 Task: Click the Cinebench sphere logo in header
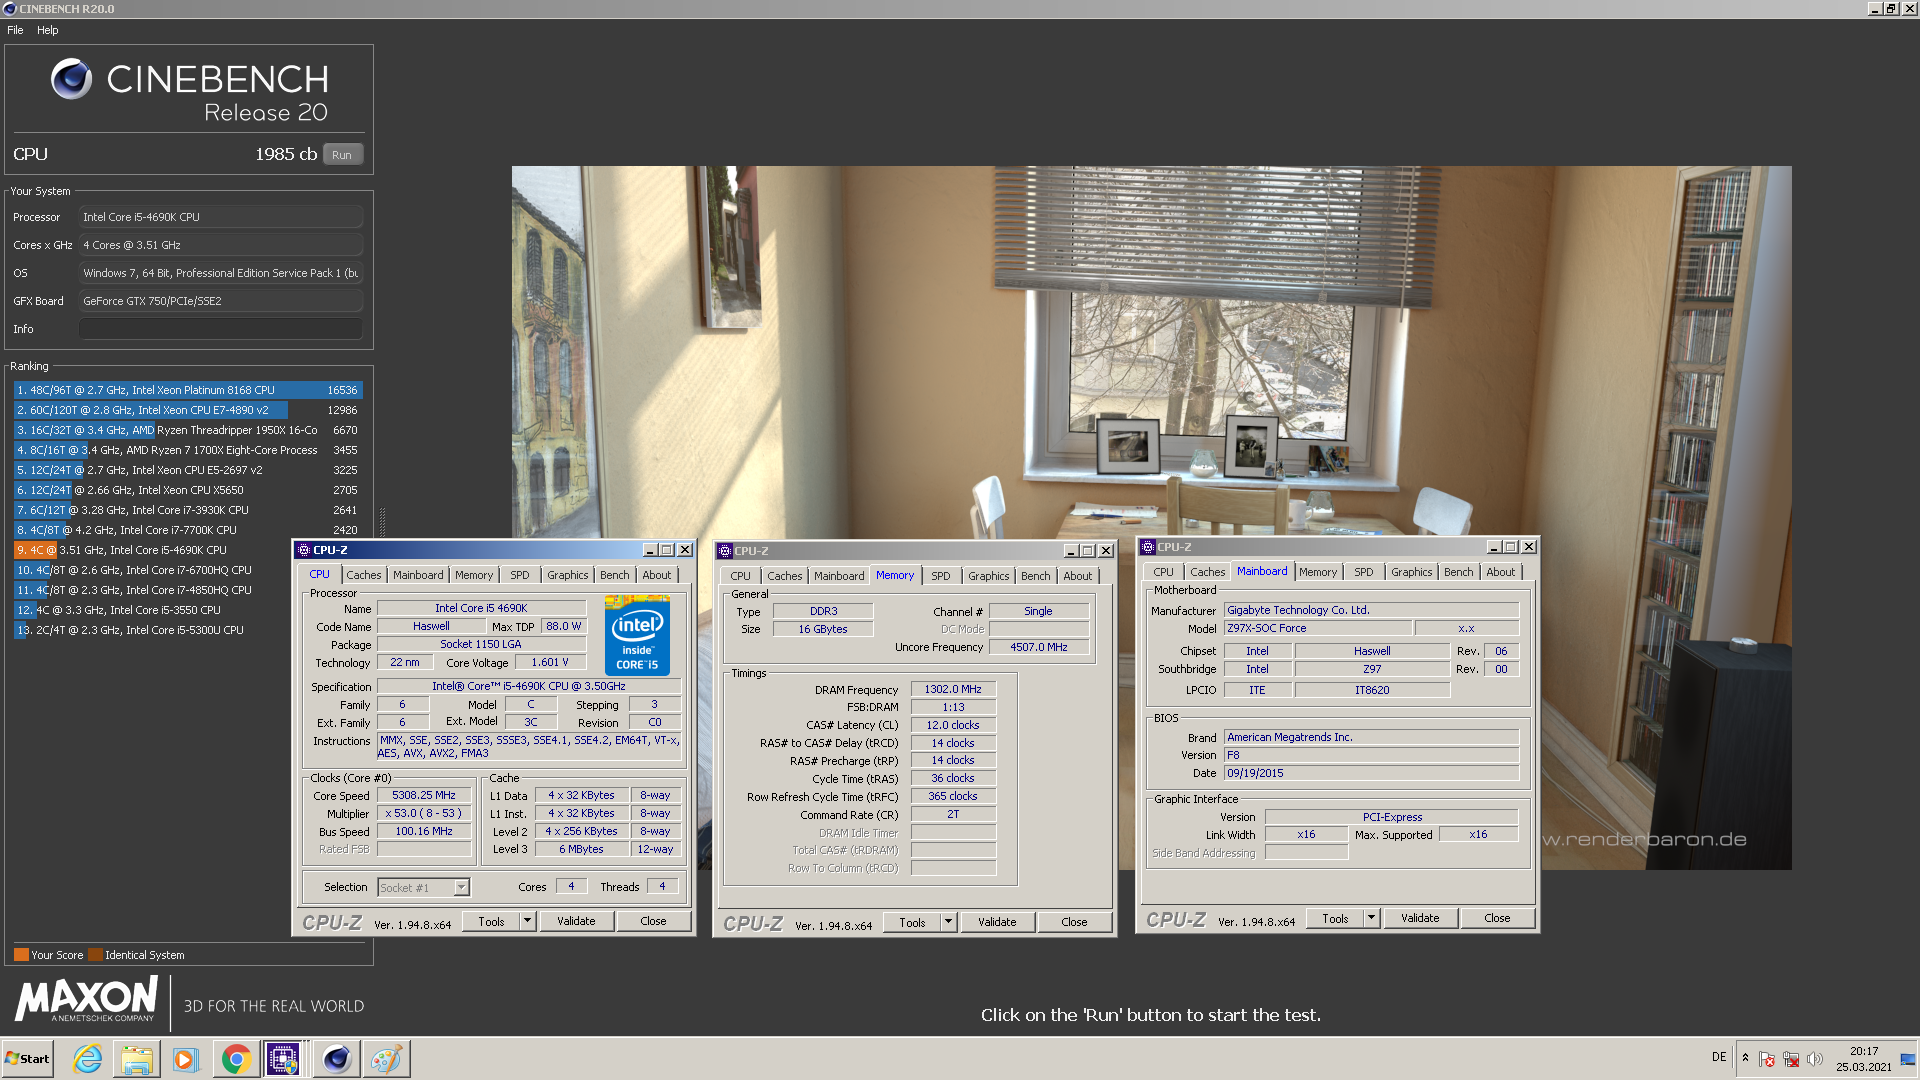click(x=71, y=78)
